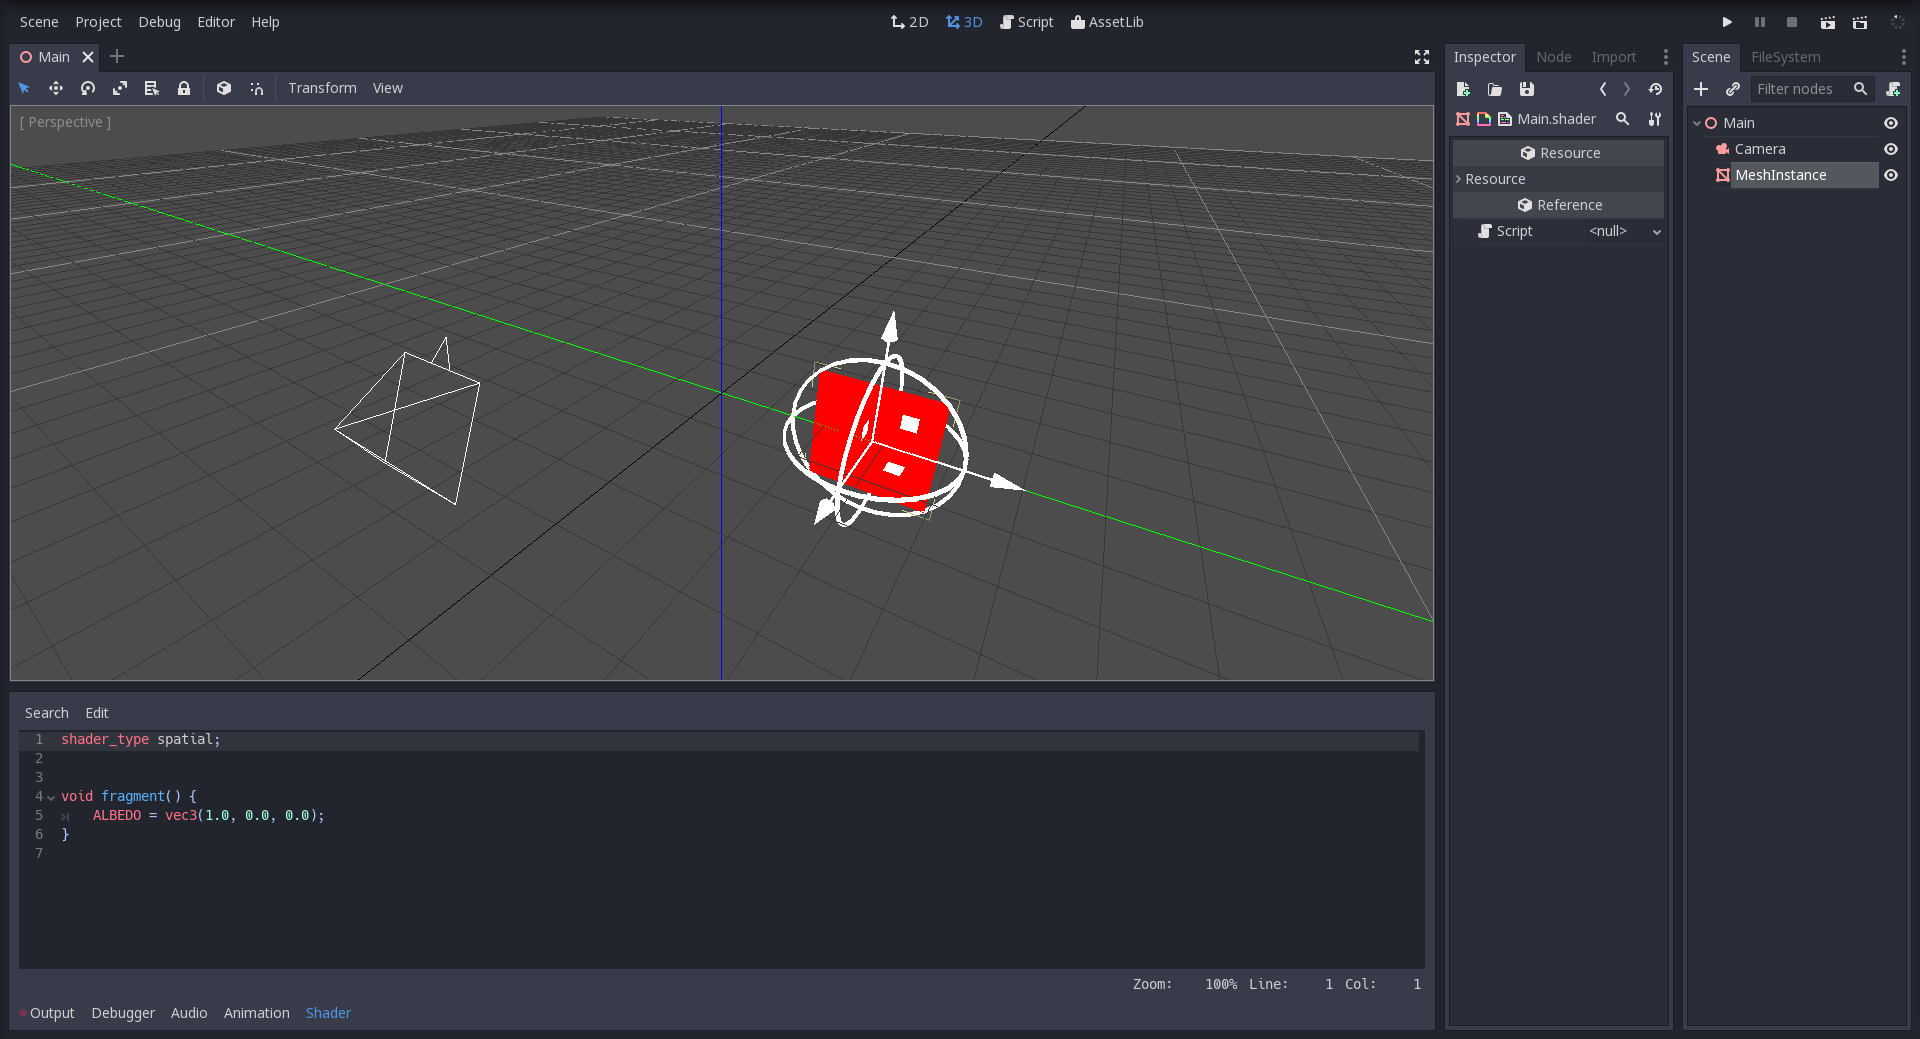
Task: Open the Help menu
Action: pyautogui.click(x=265, y=22)
